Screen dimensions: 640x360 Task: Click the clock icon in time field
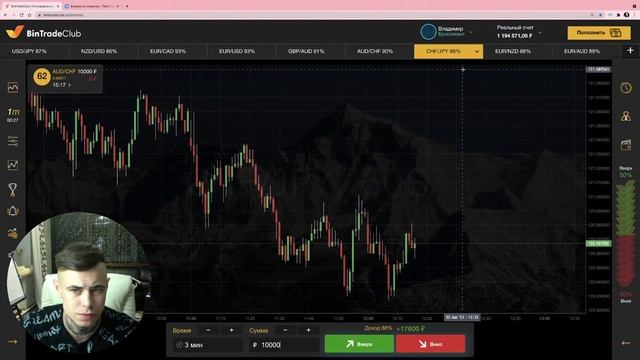[x=179, y=345]
